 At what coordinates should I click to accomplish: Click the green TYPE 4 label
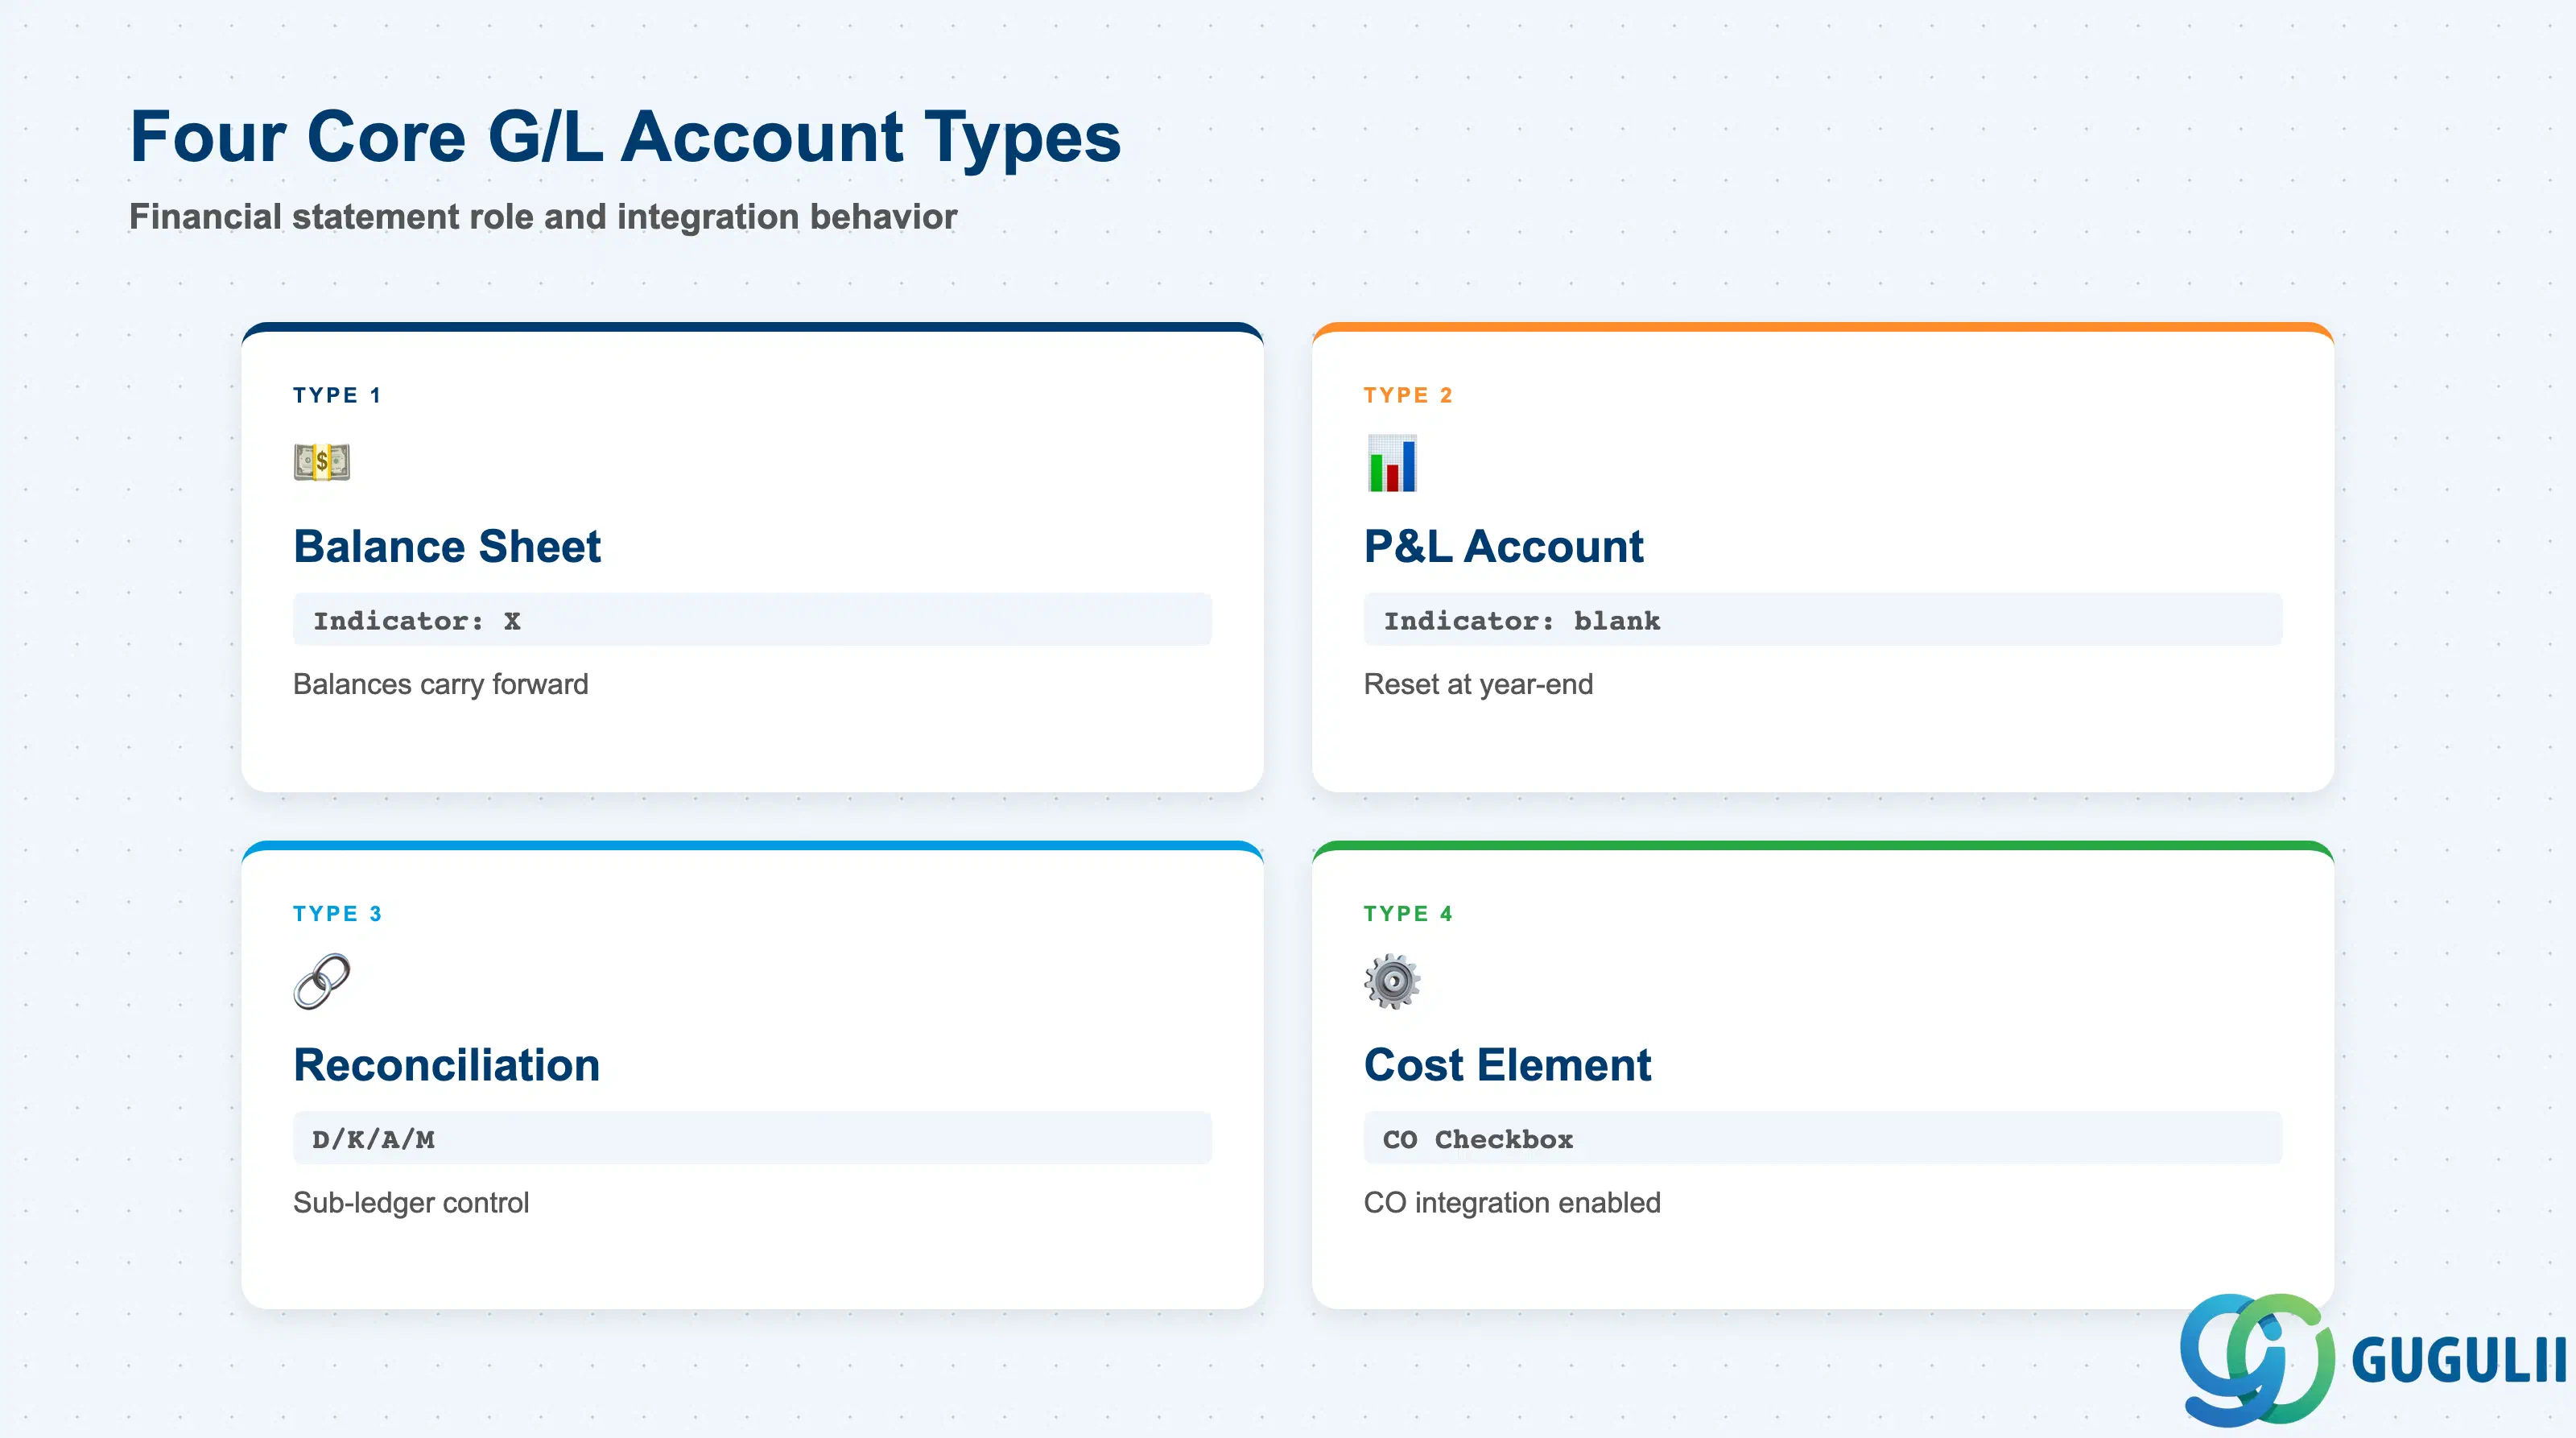(1408, 914)
